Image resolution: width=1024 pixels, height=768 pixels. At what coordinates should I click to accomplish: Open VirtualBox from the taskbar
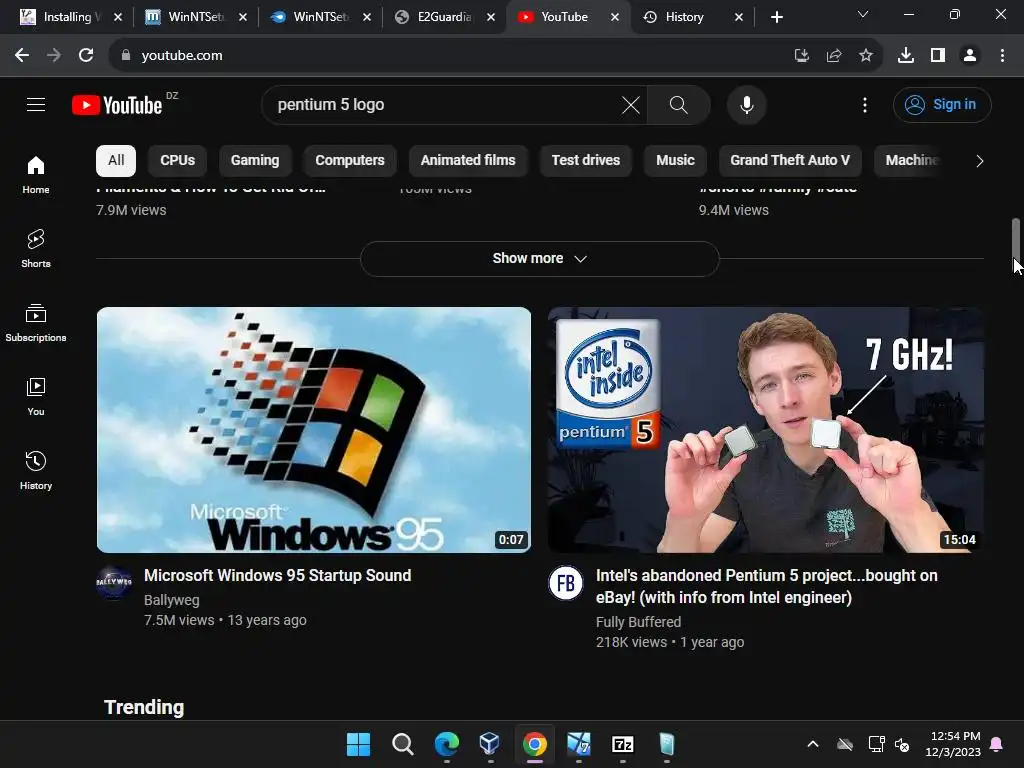490,744
